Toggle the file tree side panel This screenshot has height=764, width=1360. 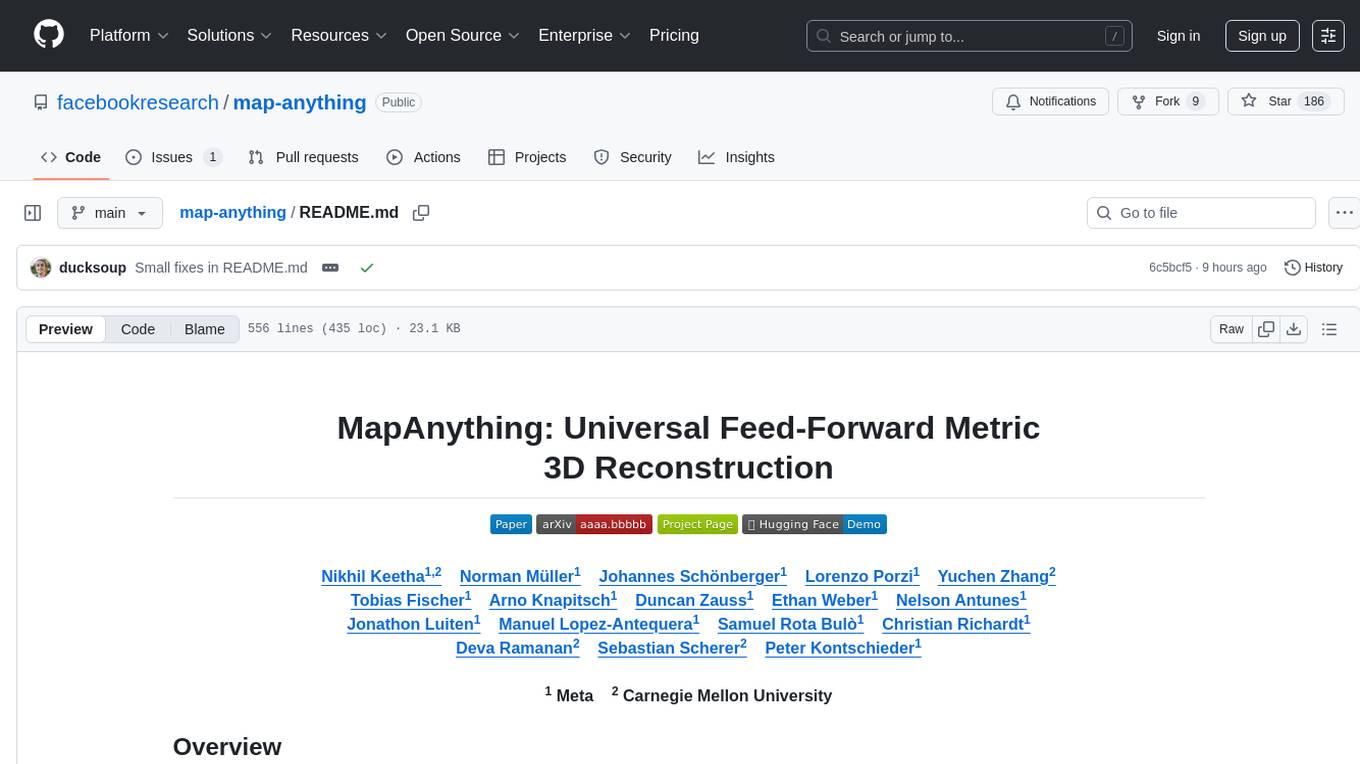(33, 213)
